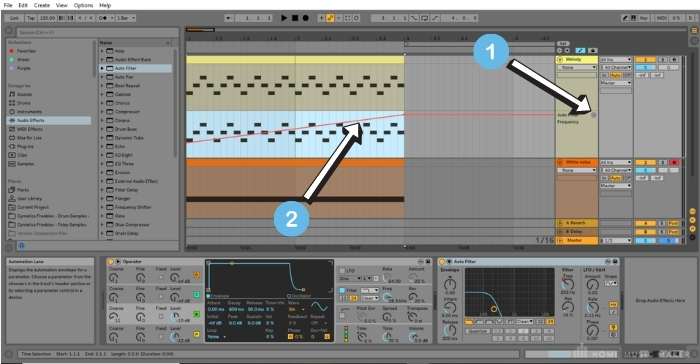Viewport: 700px width, 364px height.
Task: Enable the Draw Mode pencil icon
Action: click(625, 18)
